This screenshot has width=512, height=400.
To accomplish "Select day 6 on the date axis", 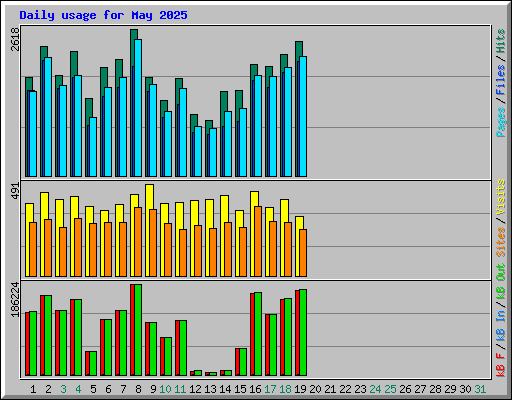I will (x=108, y=389).
